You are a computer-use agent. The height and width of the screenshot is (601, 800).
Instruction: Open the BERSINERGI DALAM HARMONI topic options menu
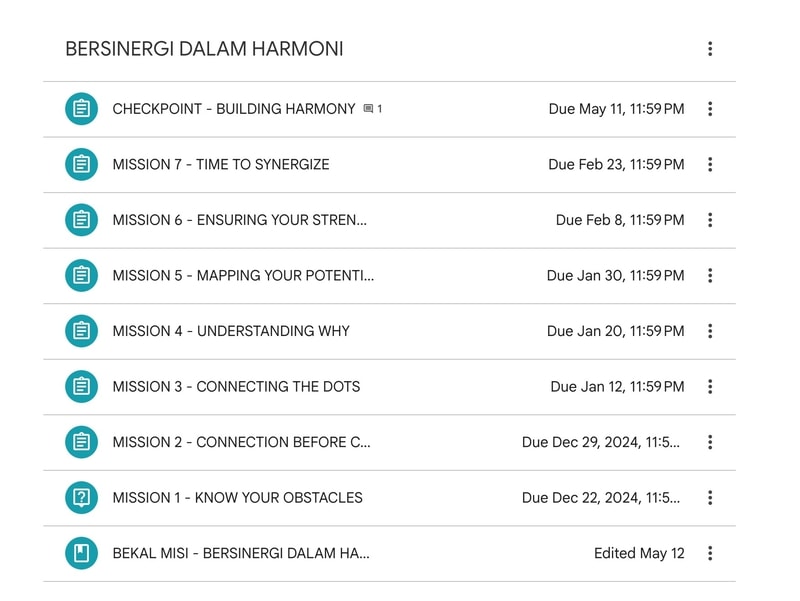click(710, 49)
